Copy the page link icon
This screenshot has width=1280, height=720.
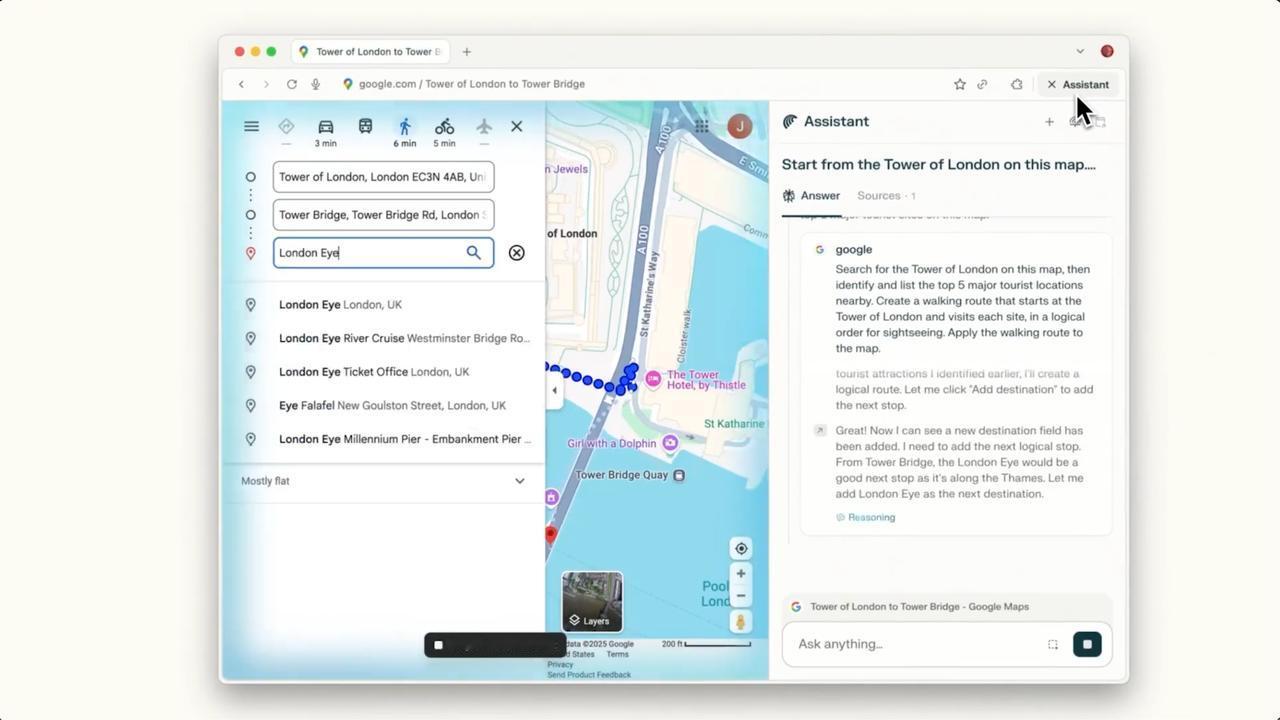[982, 84]
